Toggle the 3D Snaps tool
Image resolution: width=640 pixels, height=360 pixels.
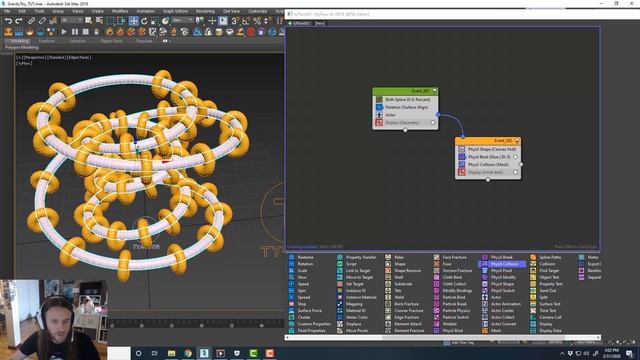235,21
